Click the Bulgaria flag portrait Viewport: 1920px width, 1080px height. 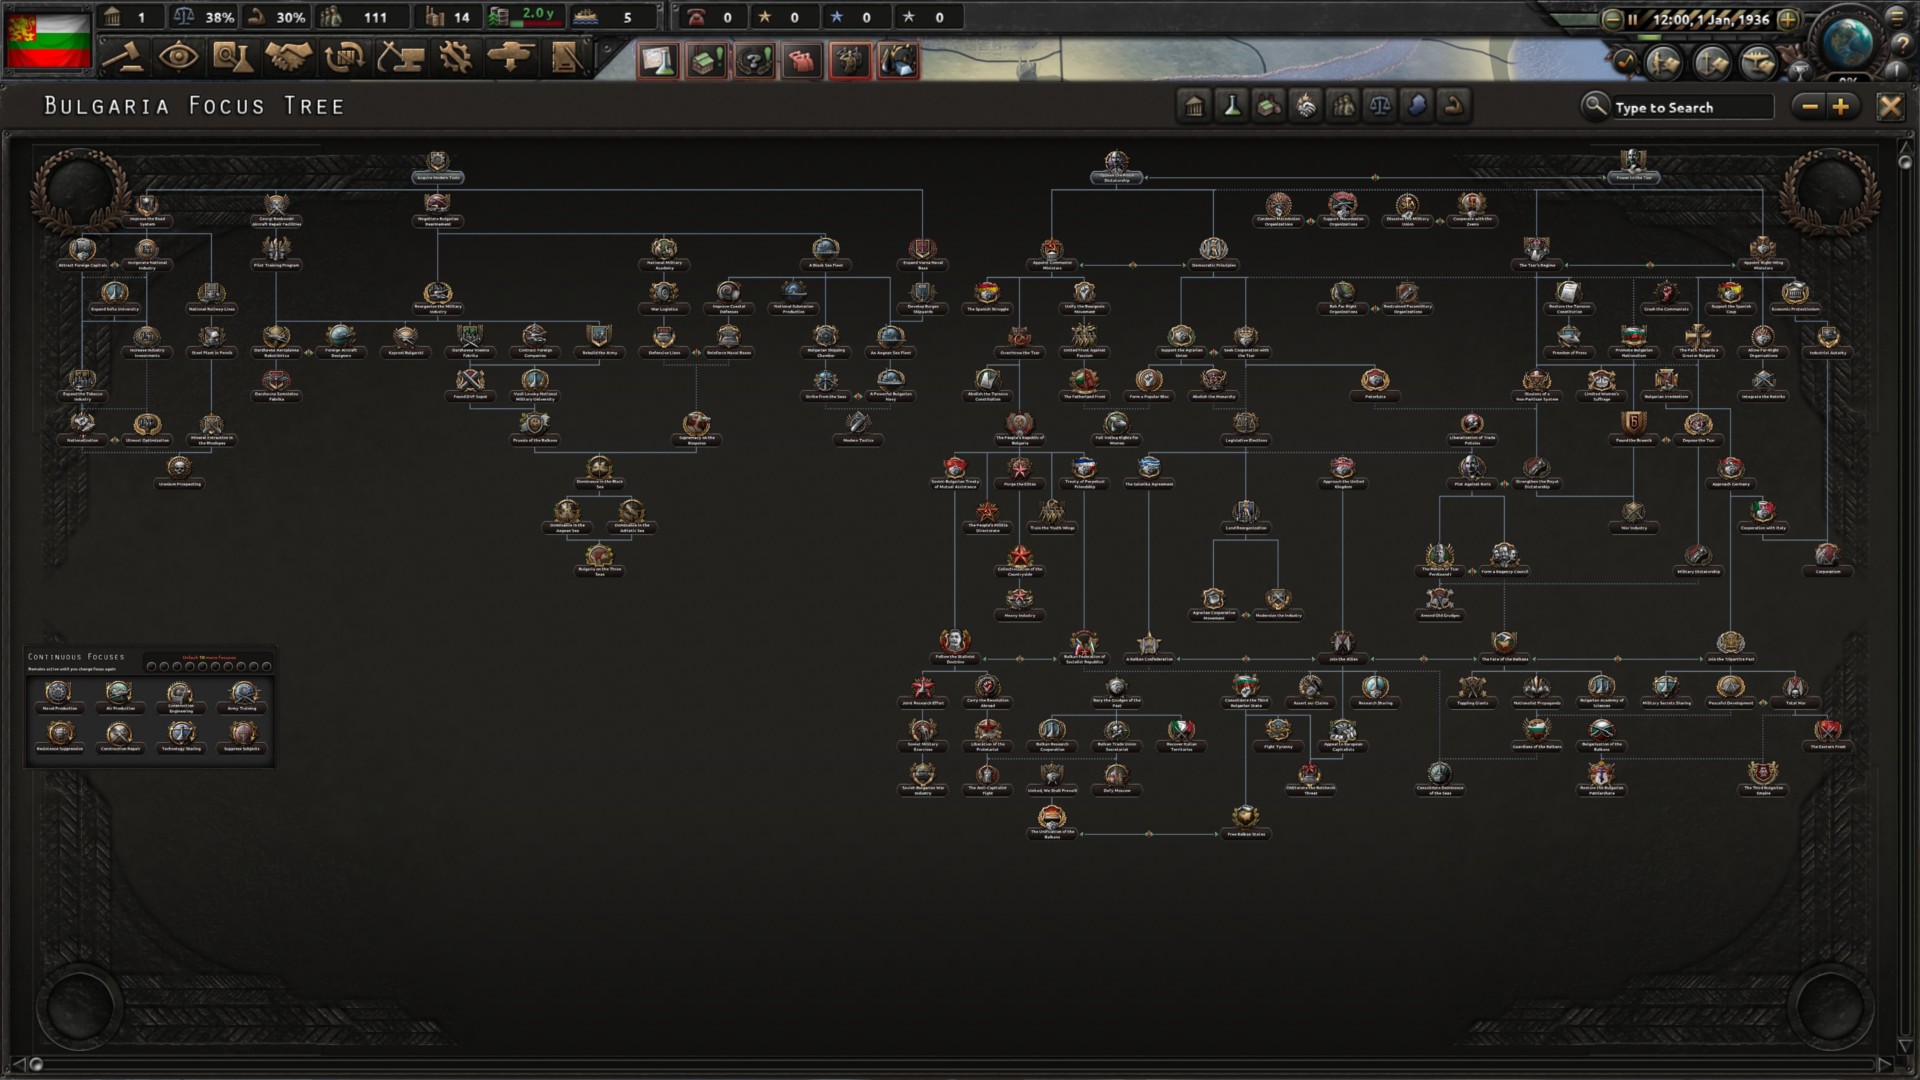(48, 40)
